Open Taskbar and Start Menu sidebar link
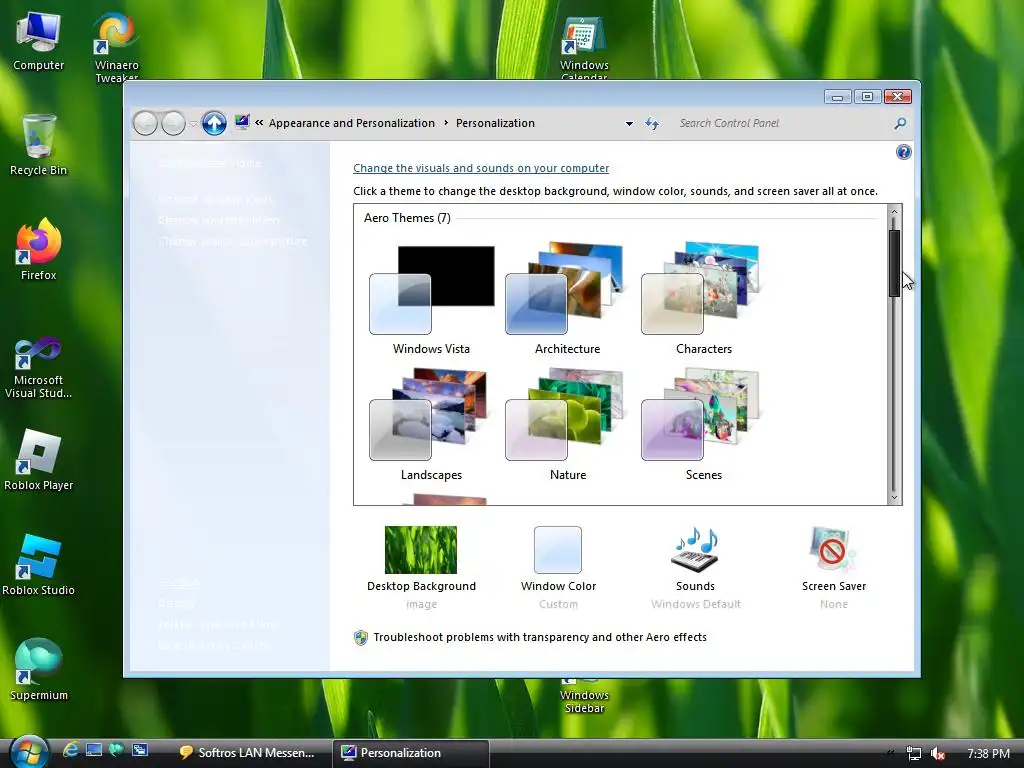Screen dimensions: 1024x768 pyautogui.click(x=218, y=624)
